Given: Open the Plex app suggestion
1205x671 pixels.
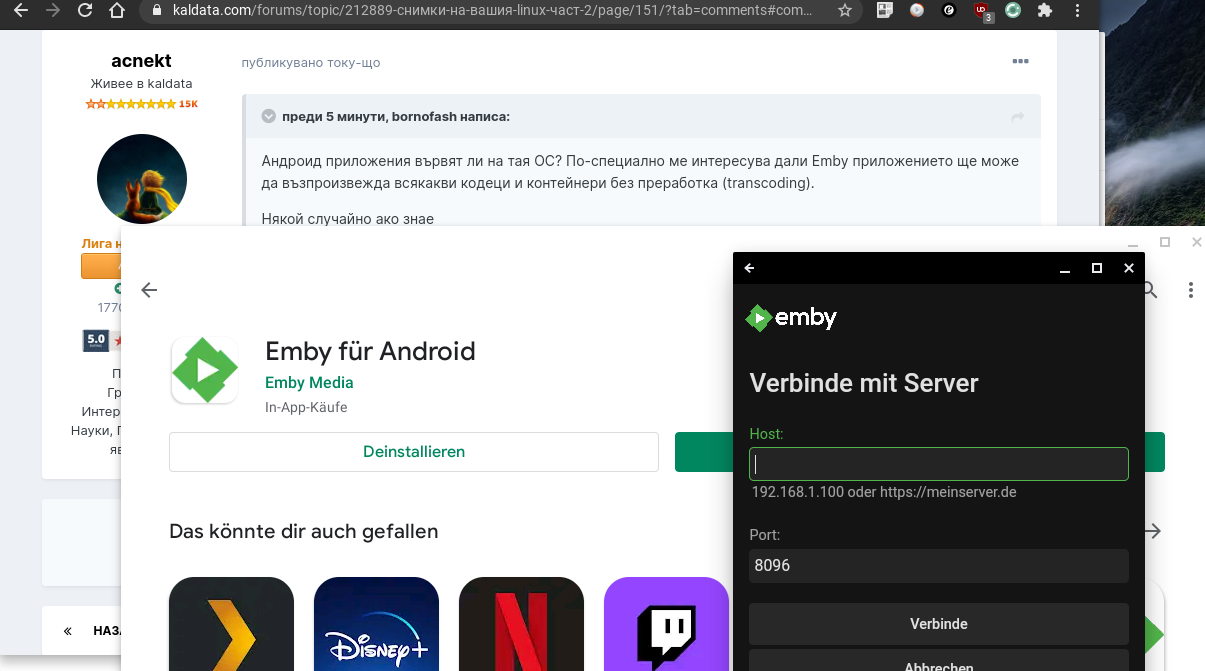Looking at the screenshot, I should point(231,624).
